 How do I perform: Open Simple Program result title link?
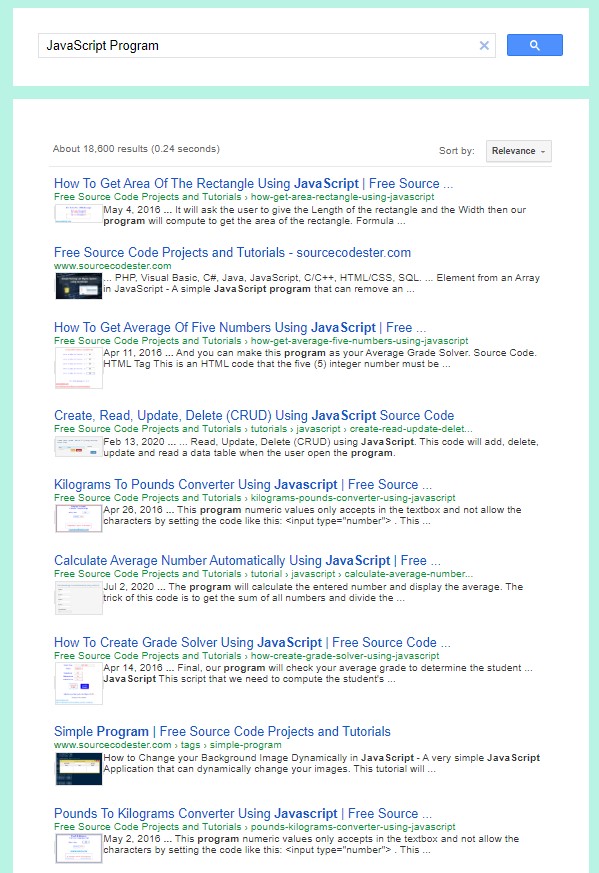point(222,731)
